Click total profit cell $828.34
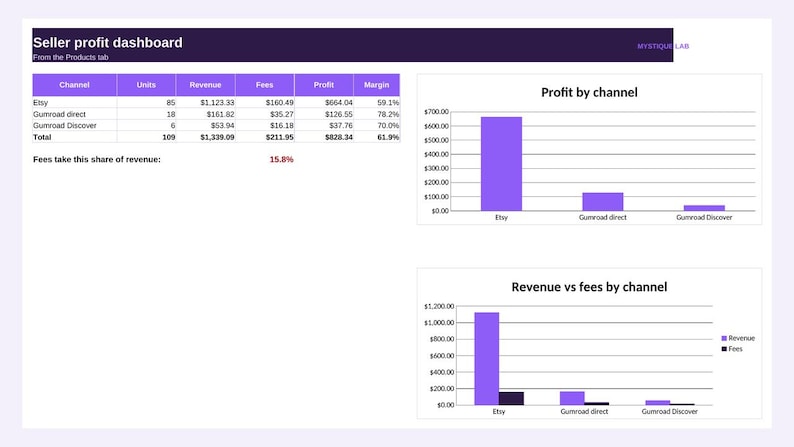 point(324,137)
